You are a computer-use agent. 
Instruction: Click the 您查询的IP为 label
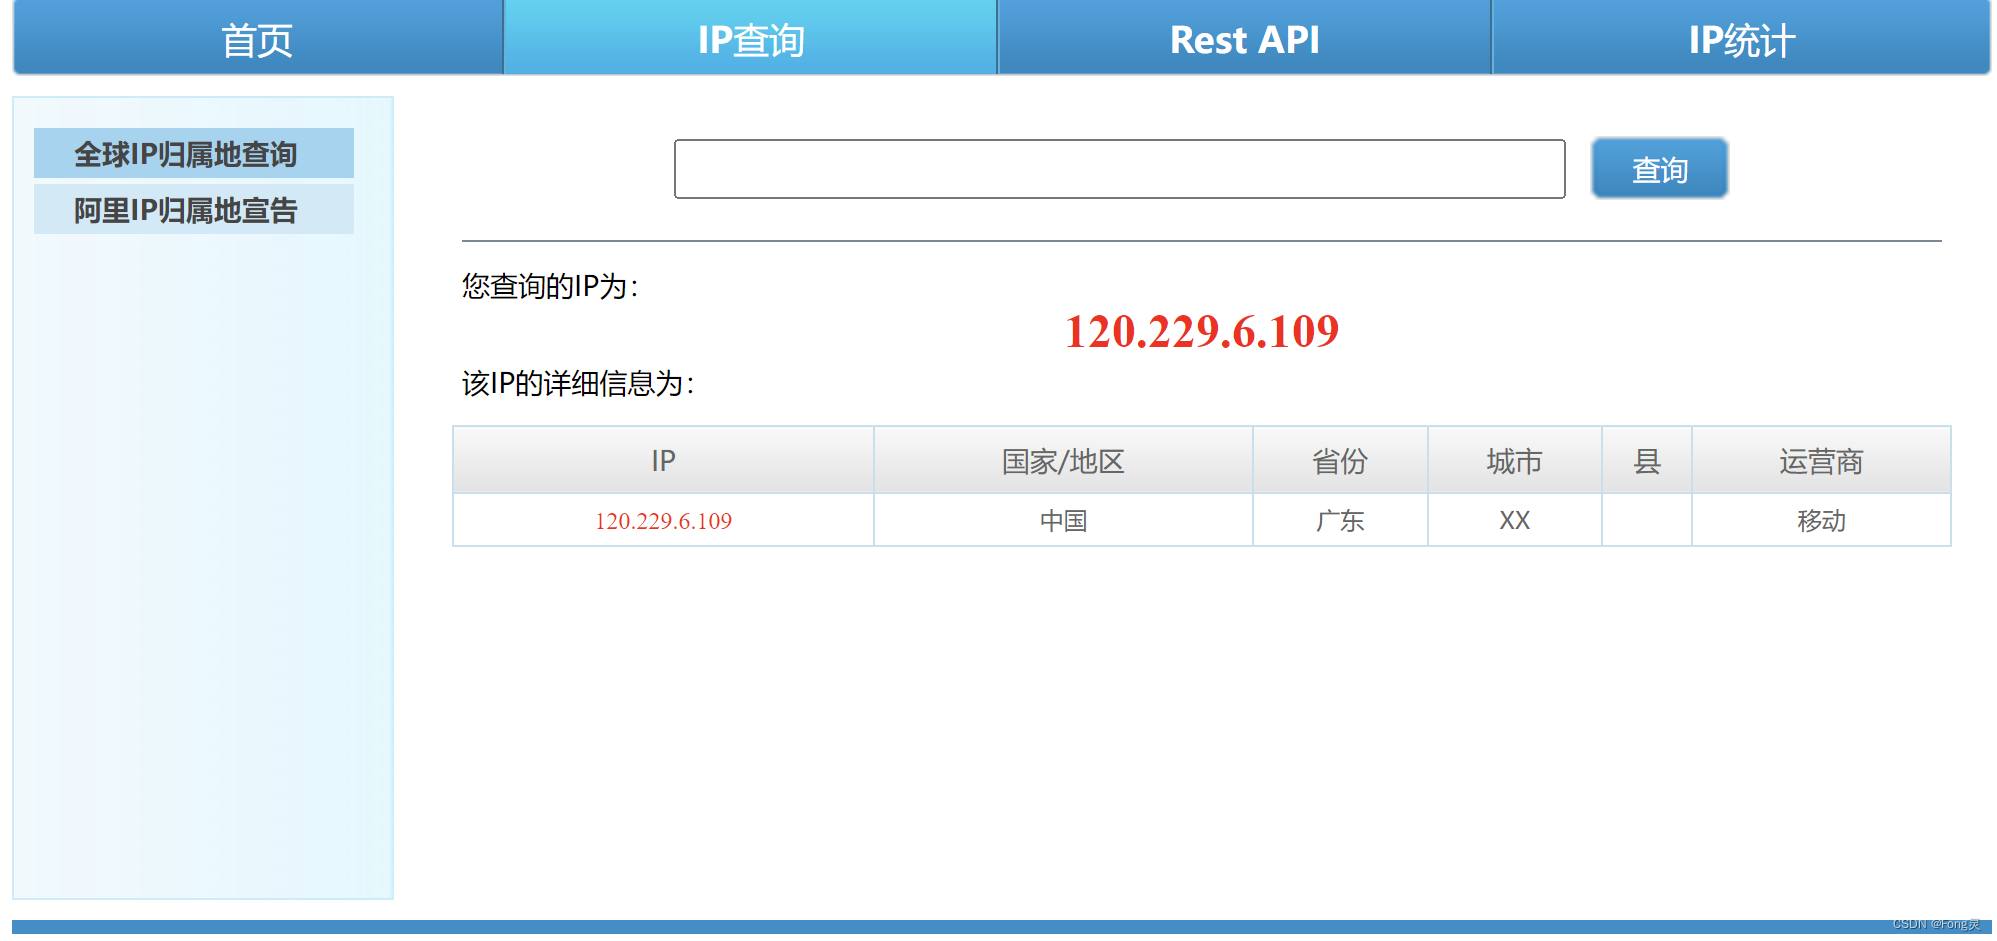550,286
